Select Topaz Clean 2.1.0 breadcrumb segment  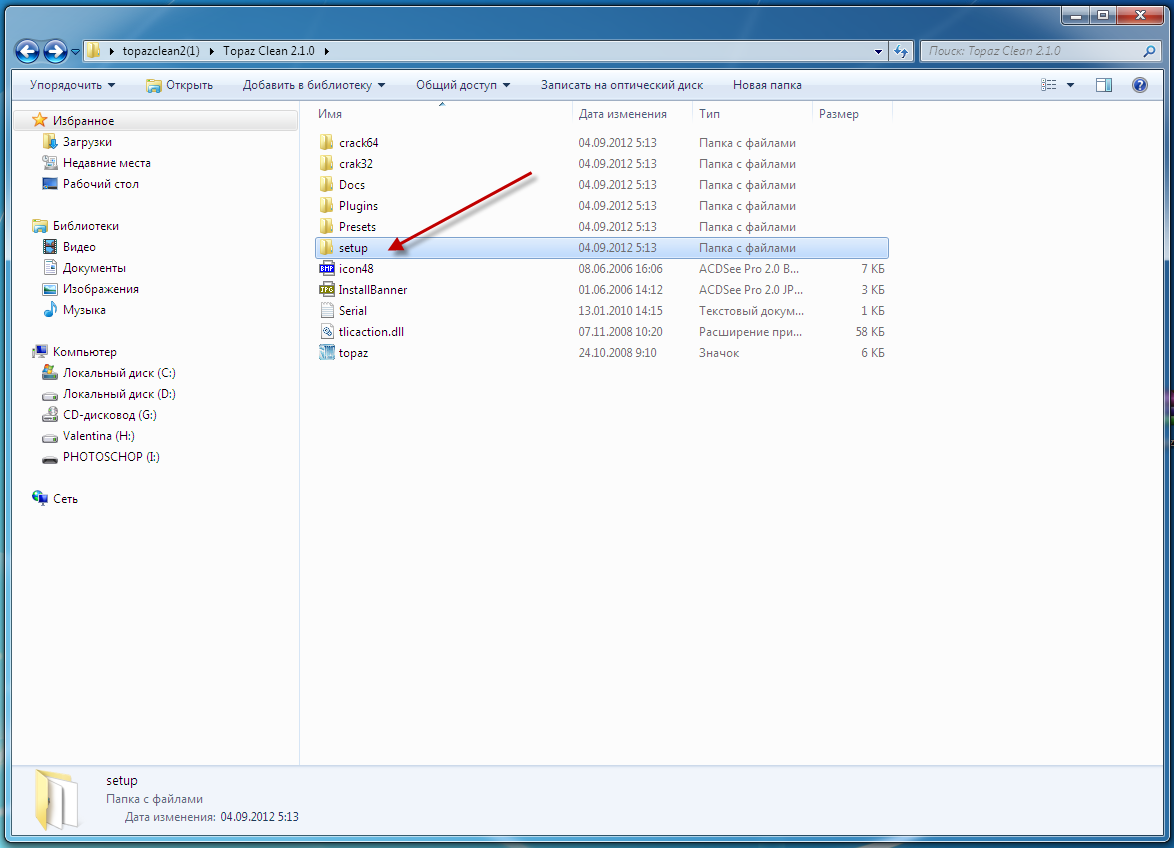(x=269, y=51)
